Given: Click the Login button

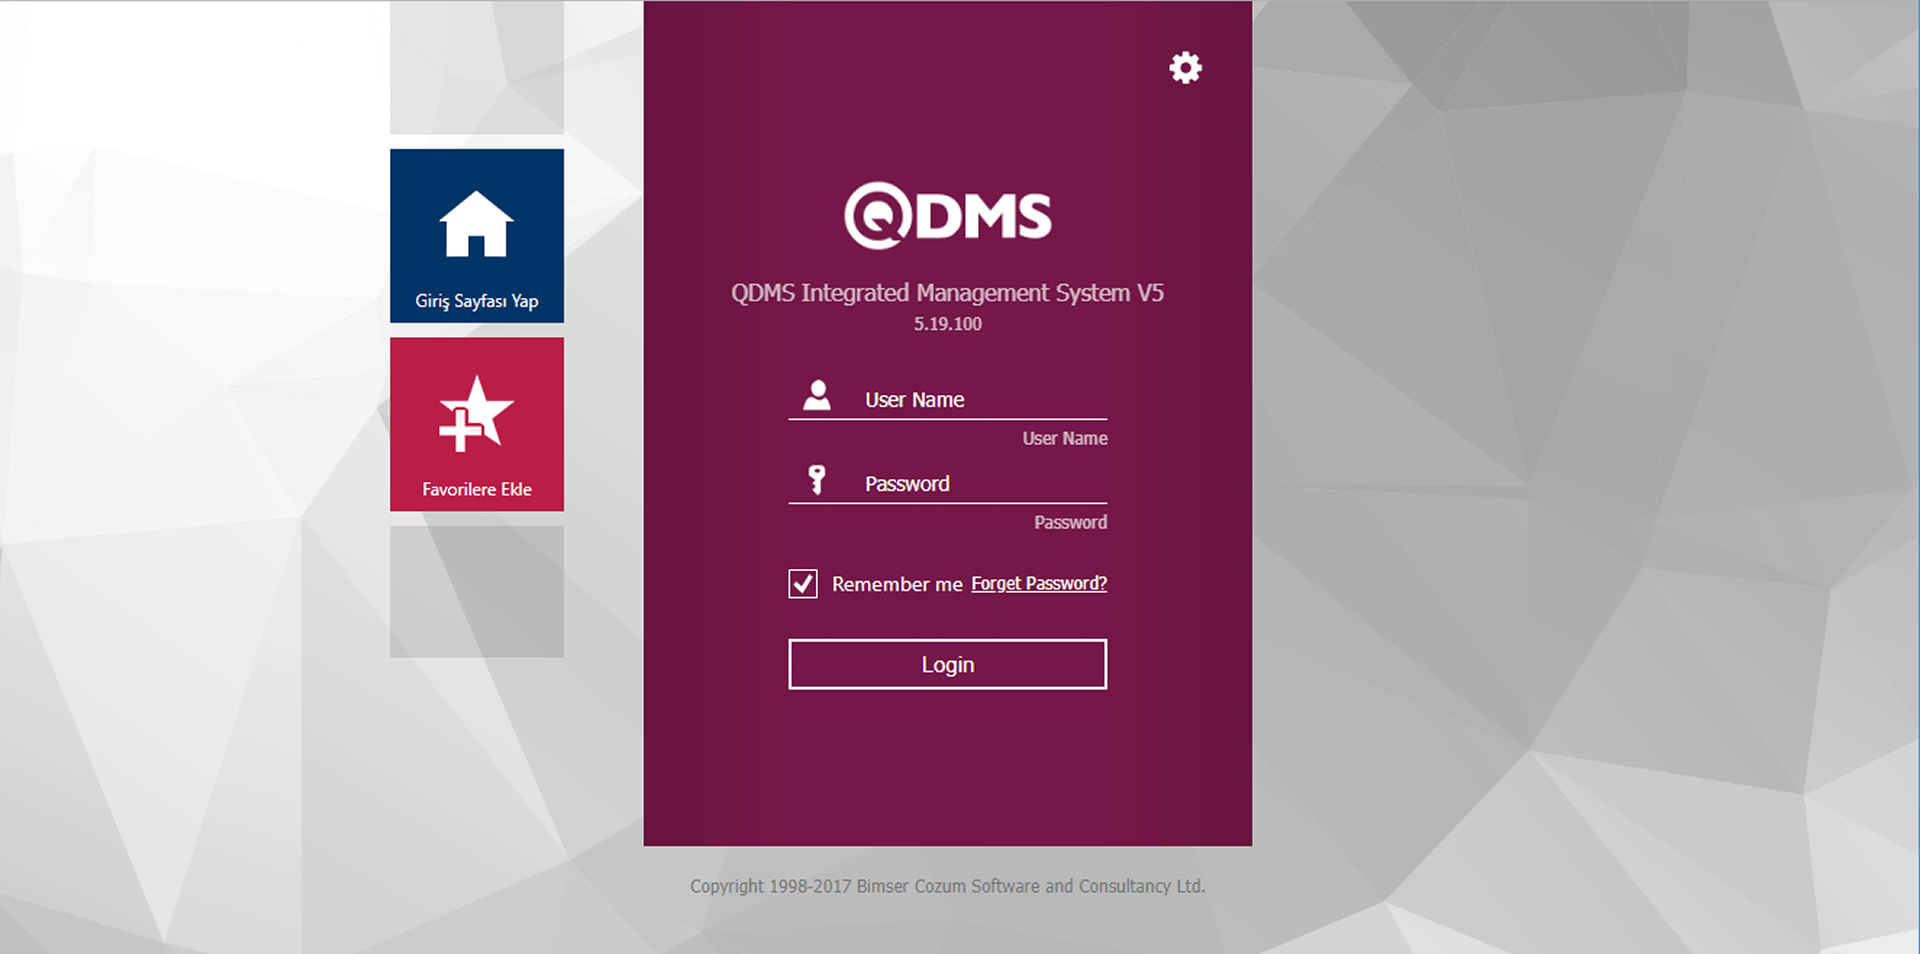Looking at the screenshot, I should (948, 664).
